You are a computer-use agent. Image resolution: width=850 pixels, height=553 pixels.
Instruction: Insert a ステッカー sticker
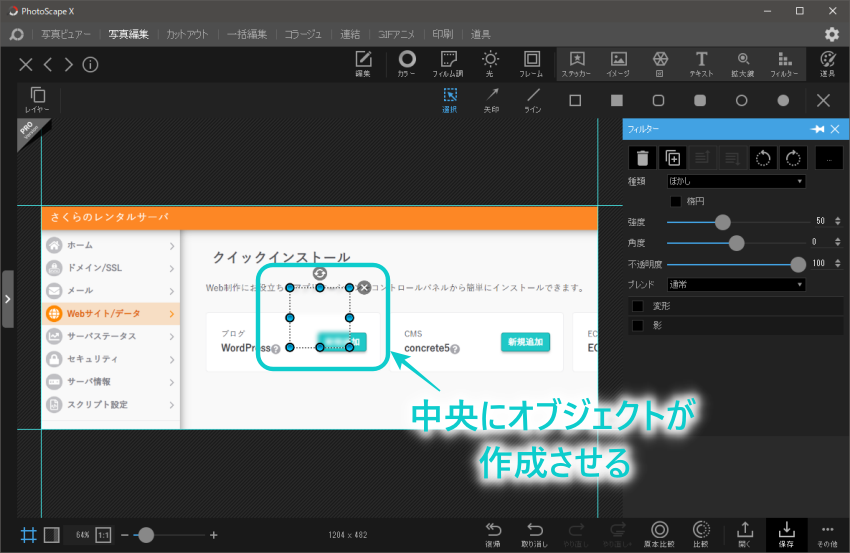pos(576,63)
